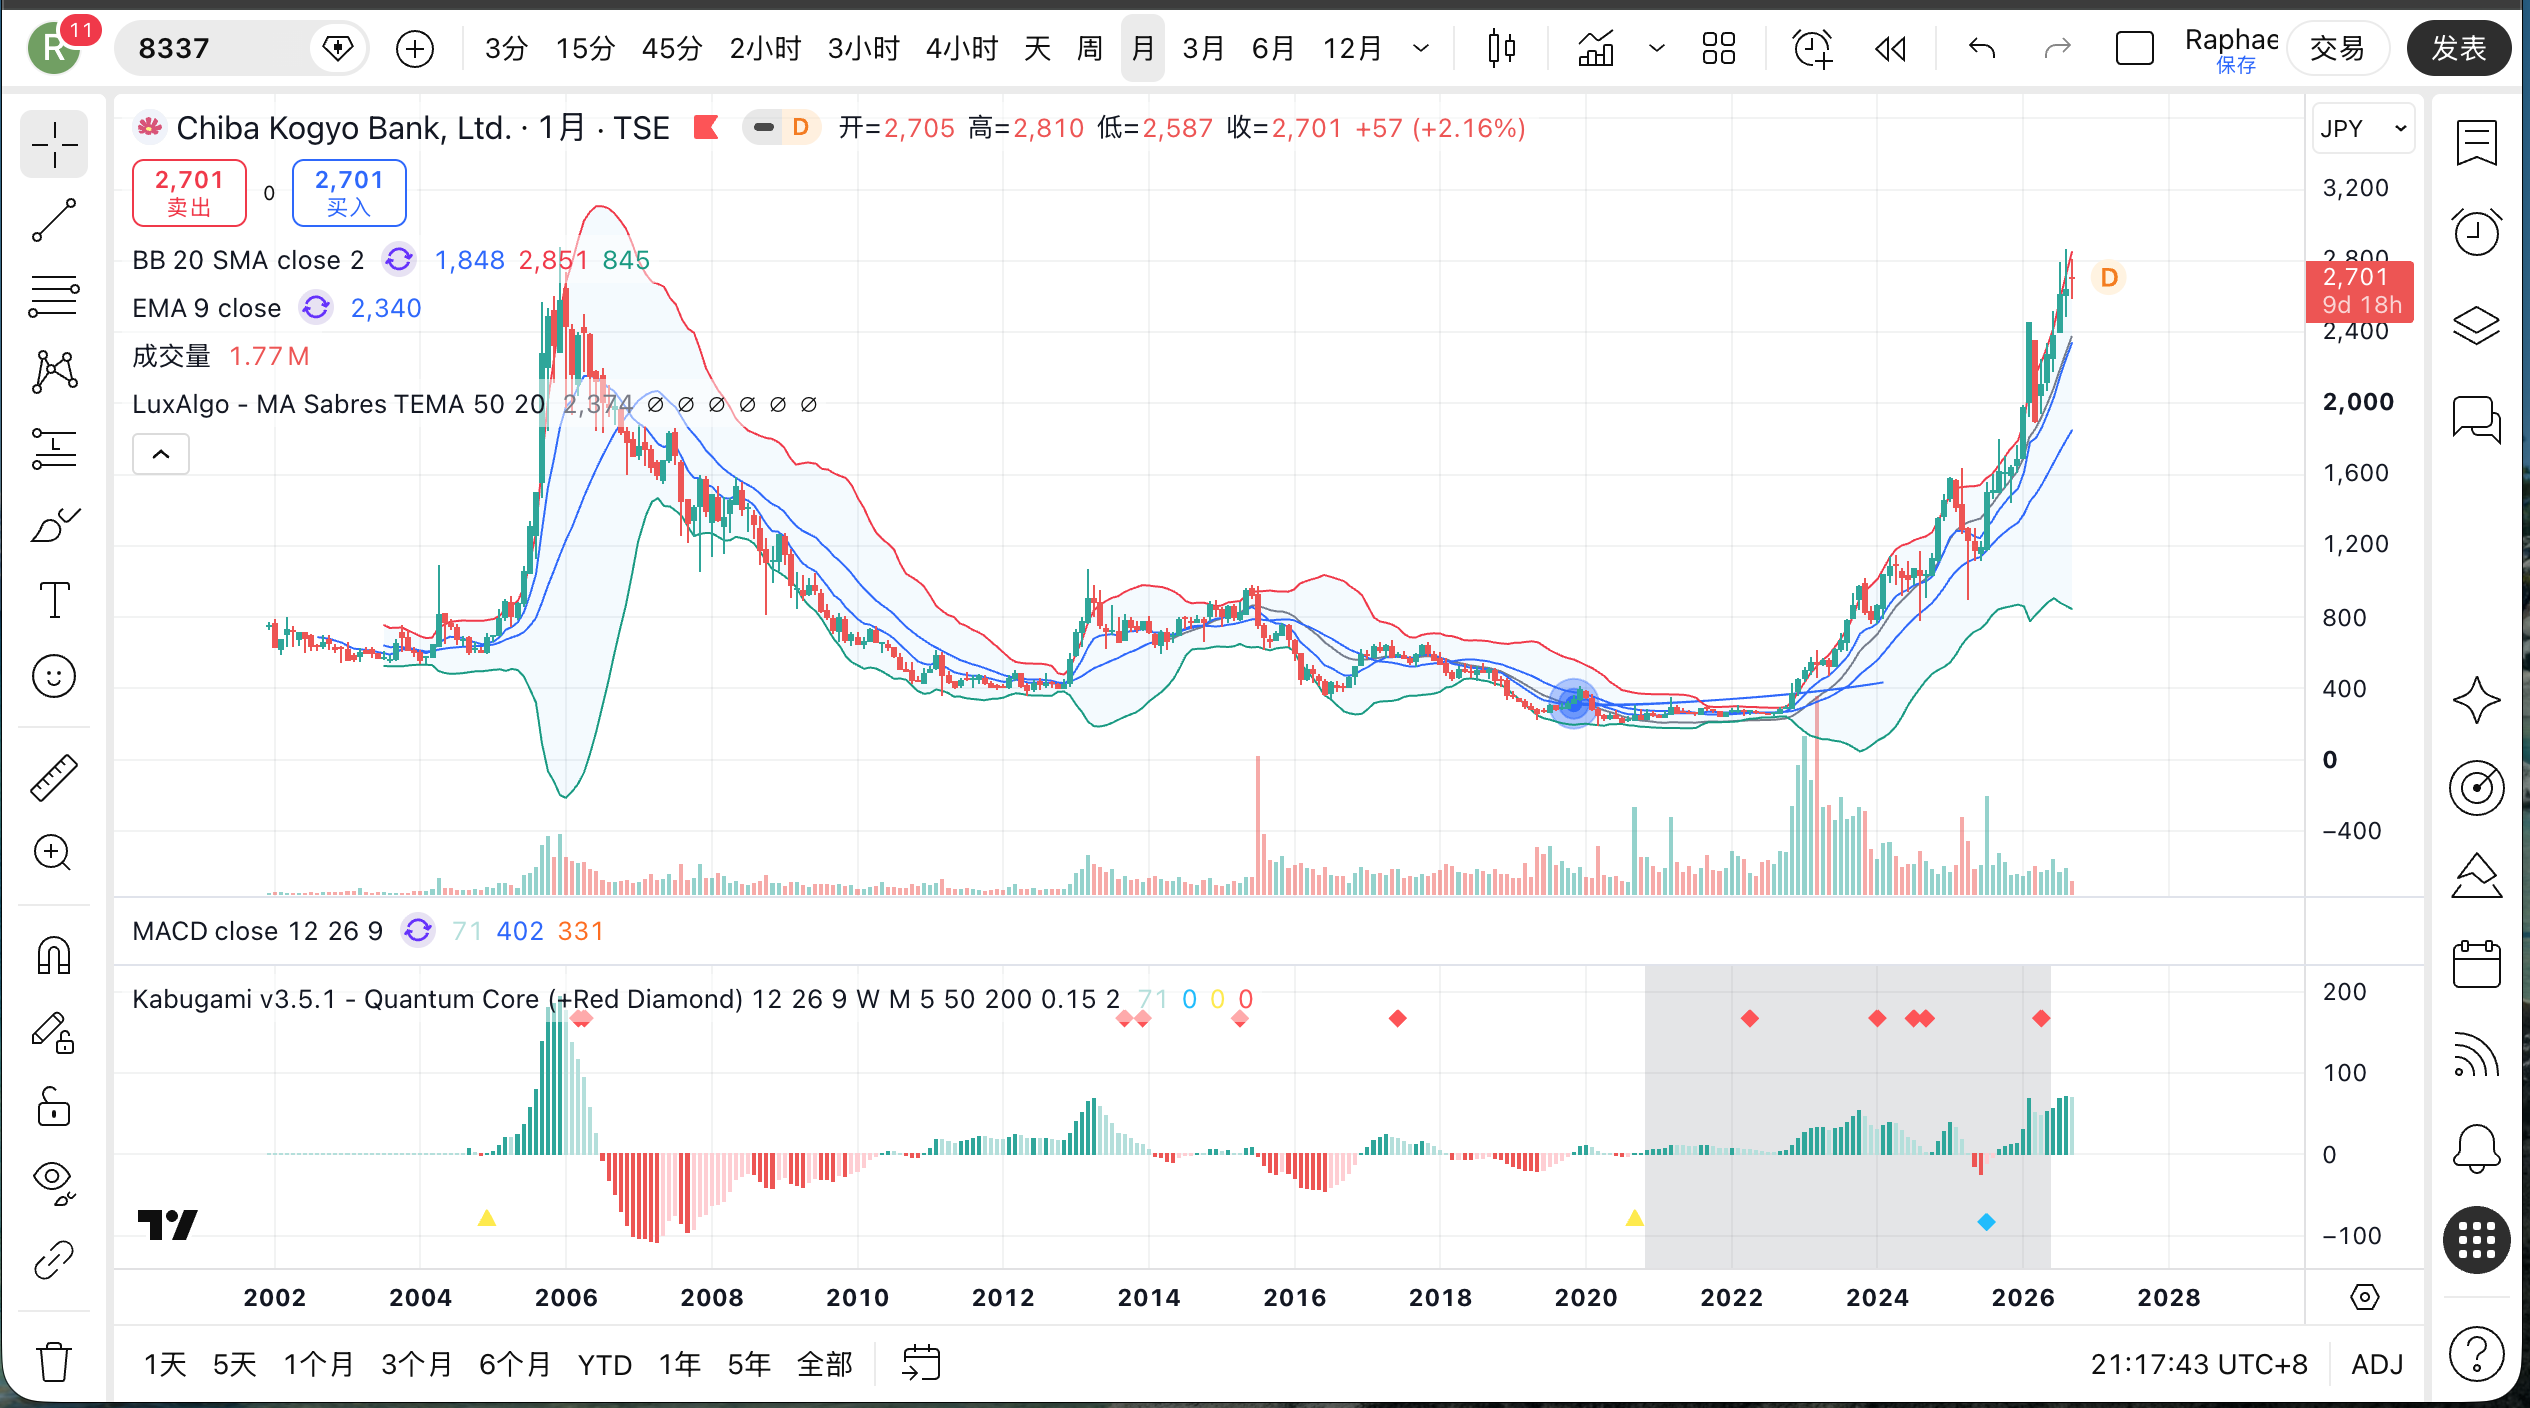Toggle magnet mode for drawings
The image size is (2530, 1408).
click(54, 956)
